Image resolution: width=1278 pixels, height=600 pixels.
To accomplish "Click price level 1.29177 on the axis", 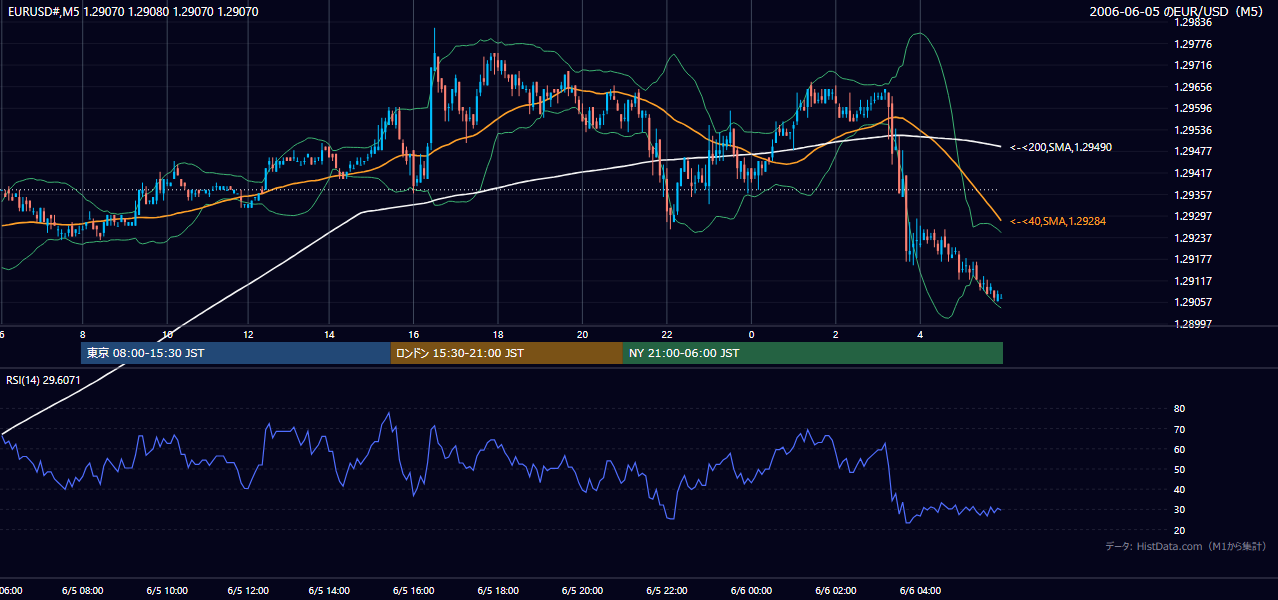I will [x=1192, y=259].
